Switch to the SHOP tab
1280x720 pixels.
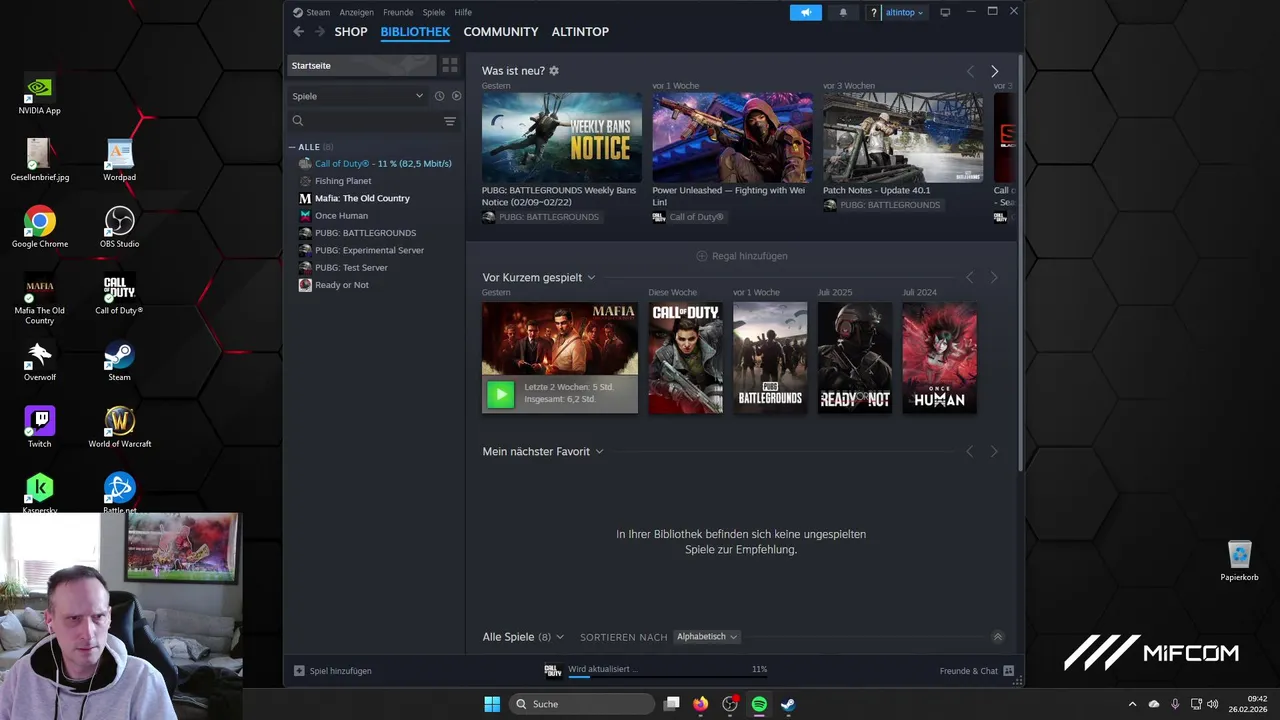point(351,32)
